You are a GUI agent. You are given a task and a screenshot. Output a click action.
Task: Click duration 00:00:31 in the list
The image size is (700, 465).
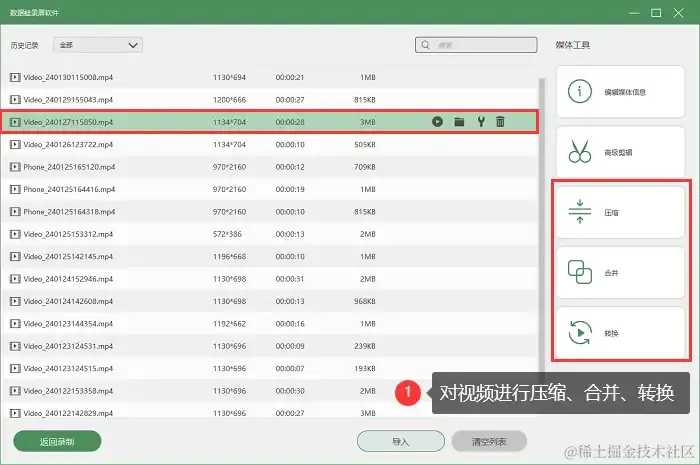290,279
